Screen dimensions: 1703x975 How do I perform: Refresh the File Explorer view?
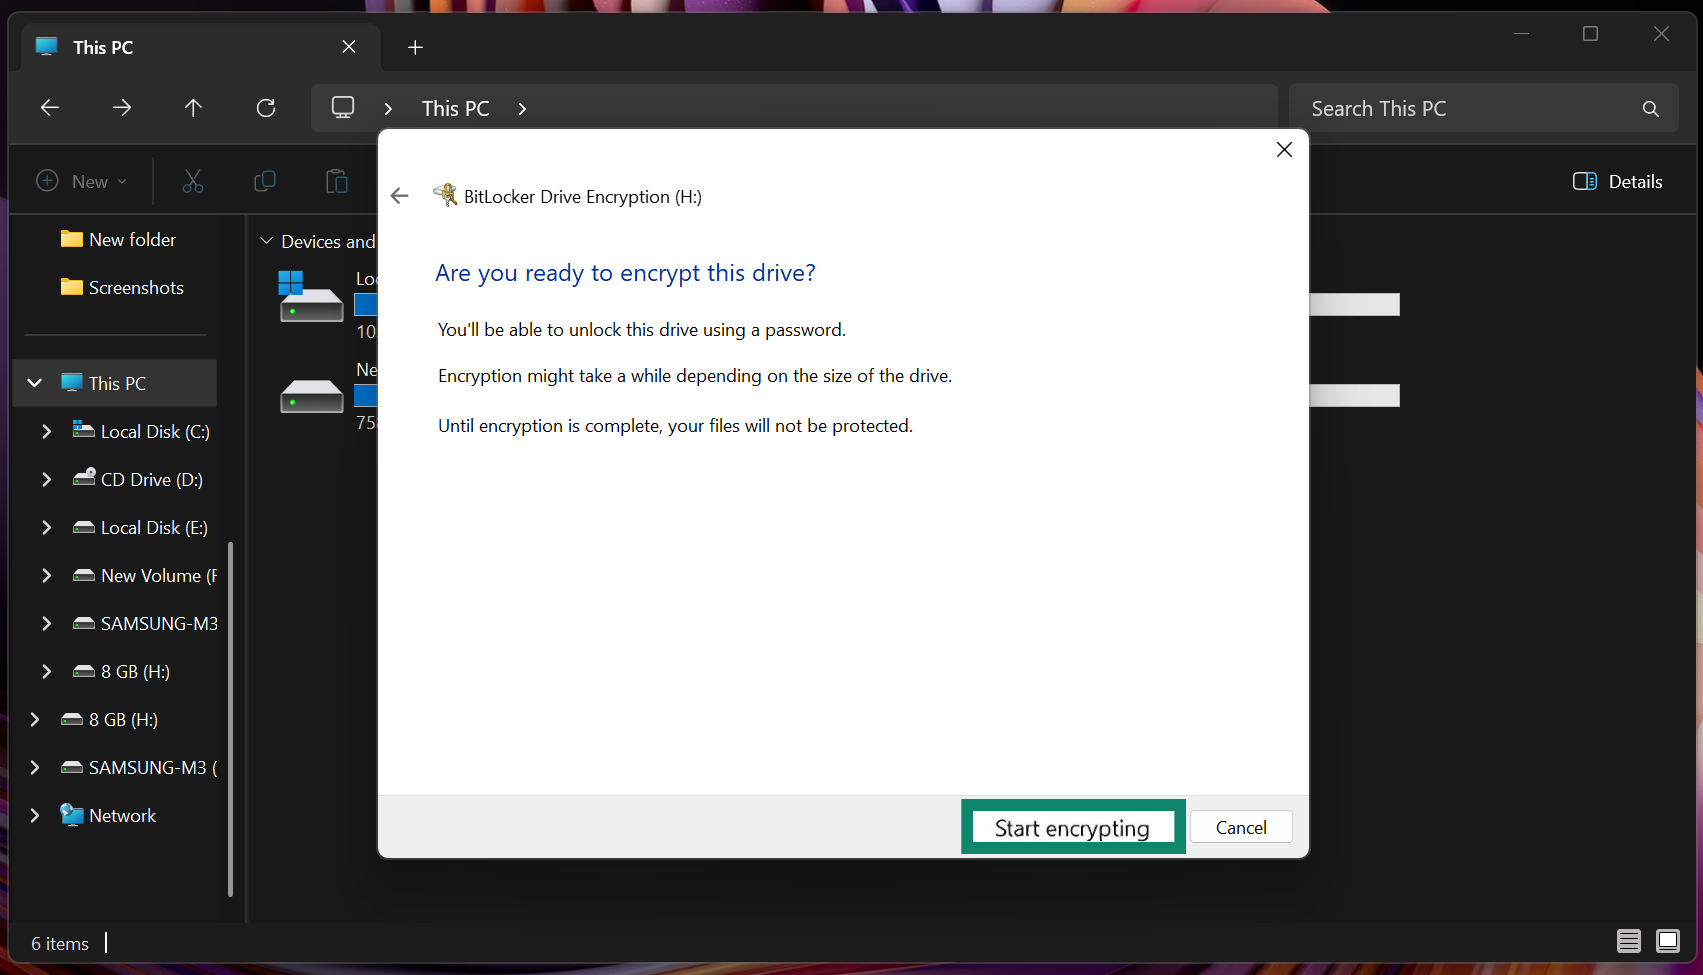265,108
